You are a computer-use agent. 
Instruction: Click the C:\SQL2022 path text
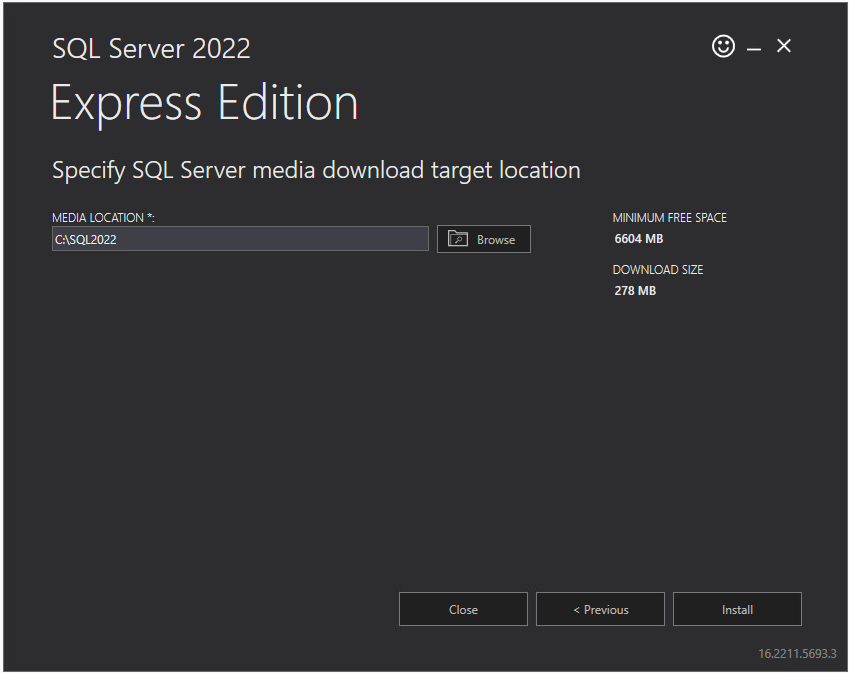click(86, 240)
